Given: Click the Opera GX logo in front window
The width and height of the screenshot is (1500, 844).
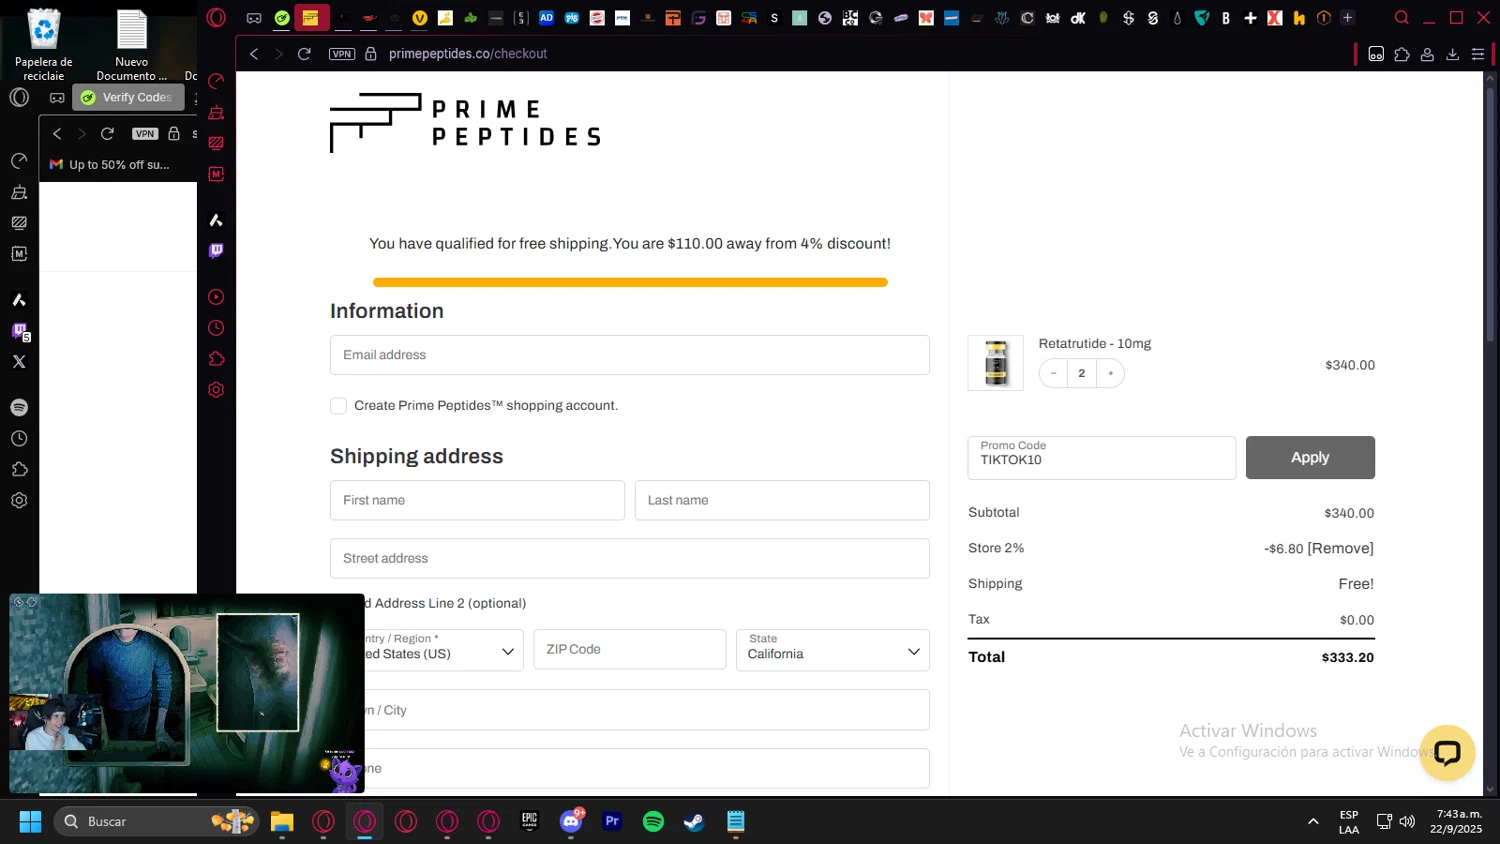Looking at the screenshot, I should point(216,18).
